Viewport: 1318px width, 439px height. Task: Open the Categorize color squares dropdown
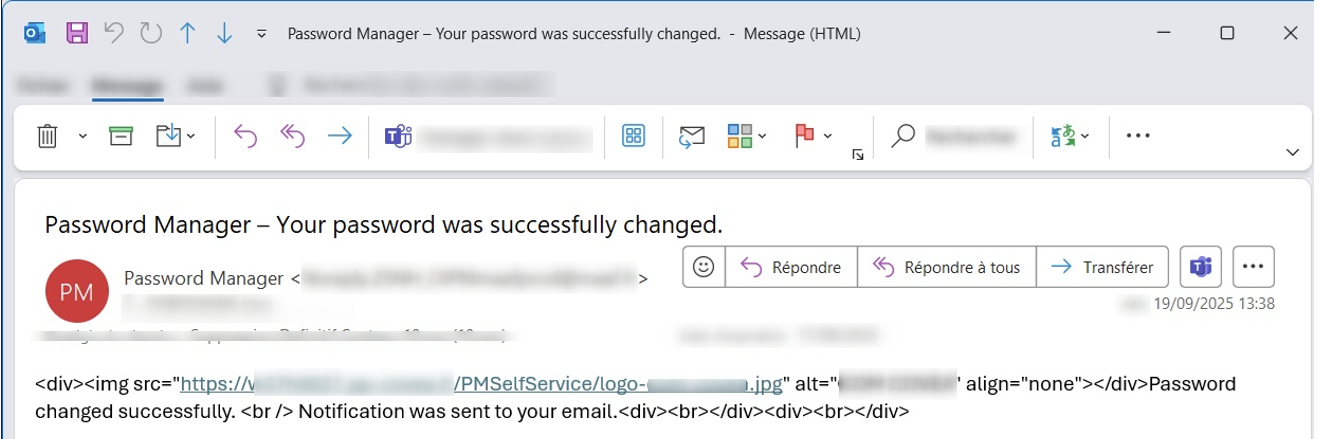(x=747, y=136)
